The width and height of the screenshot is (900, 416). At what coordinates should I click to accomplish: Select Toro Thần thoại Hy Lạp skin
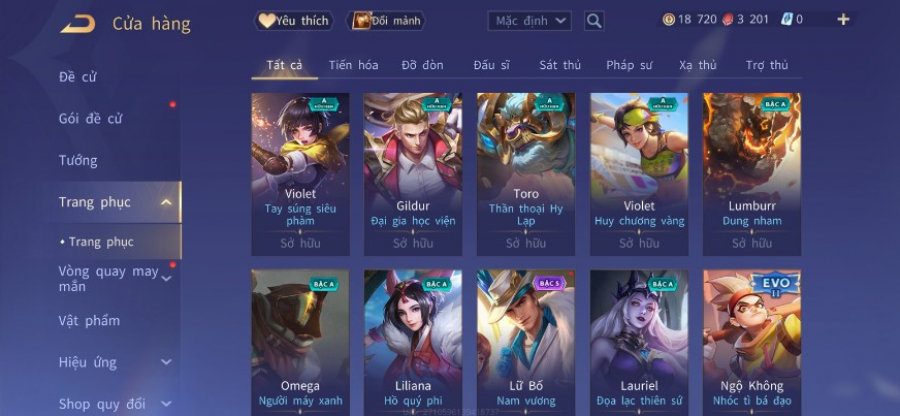526,174
